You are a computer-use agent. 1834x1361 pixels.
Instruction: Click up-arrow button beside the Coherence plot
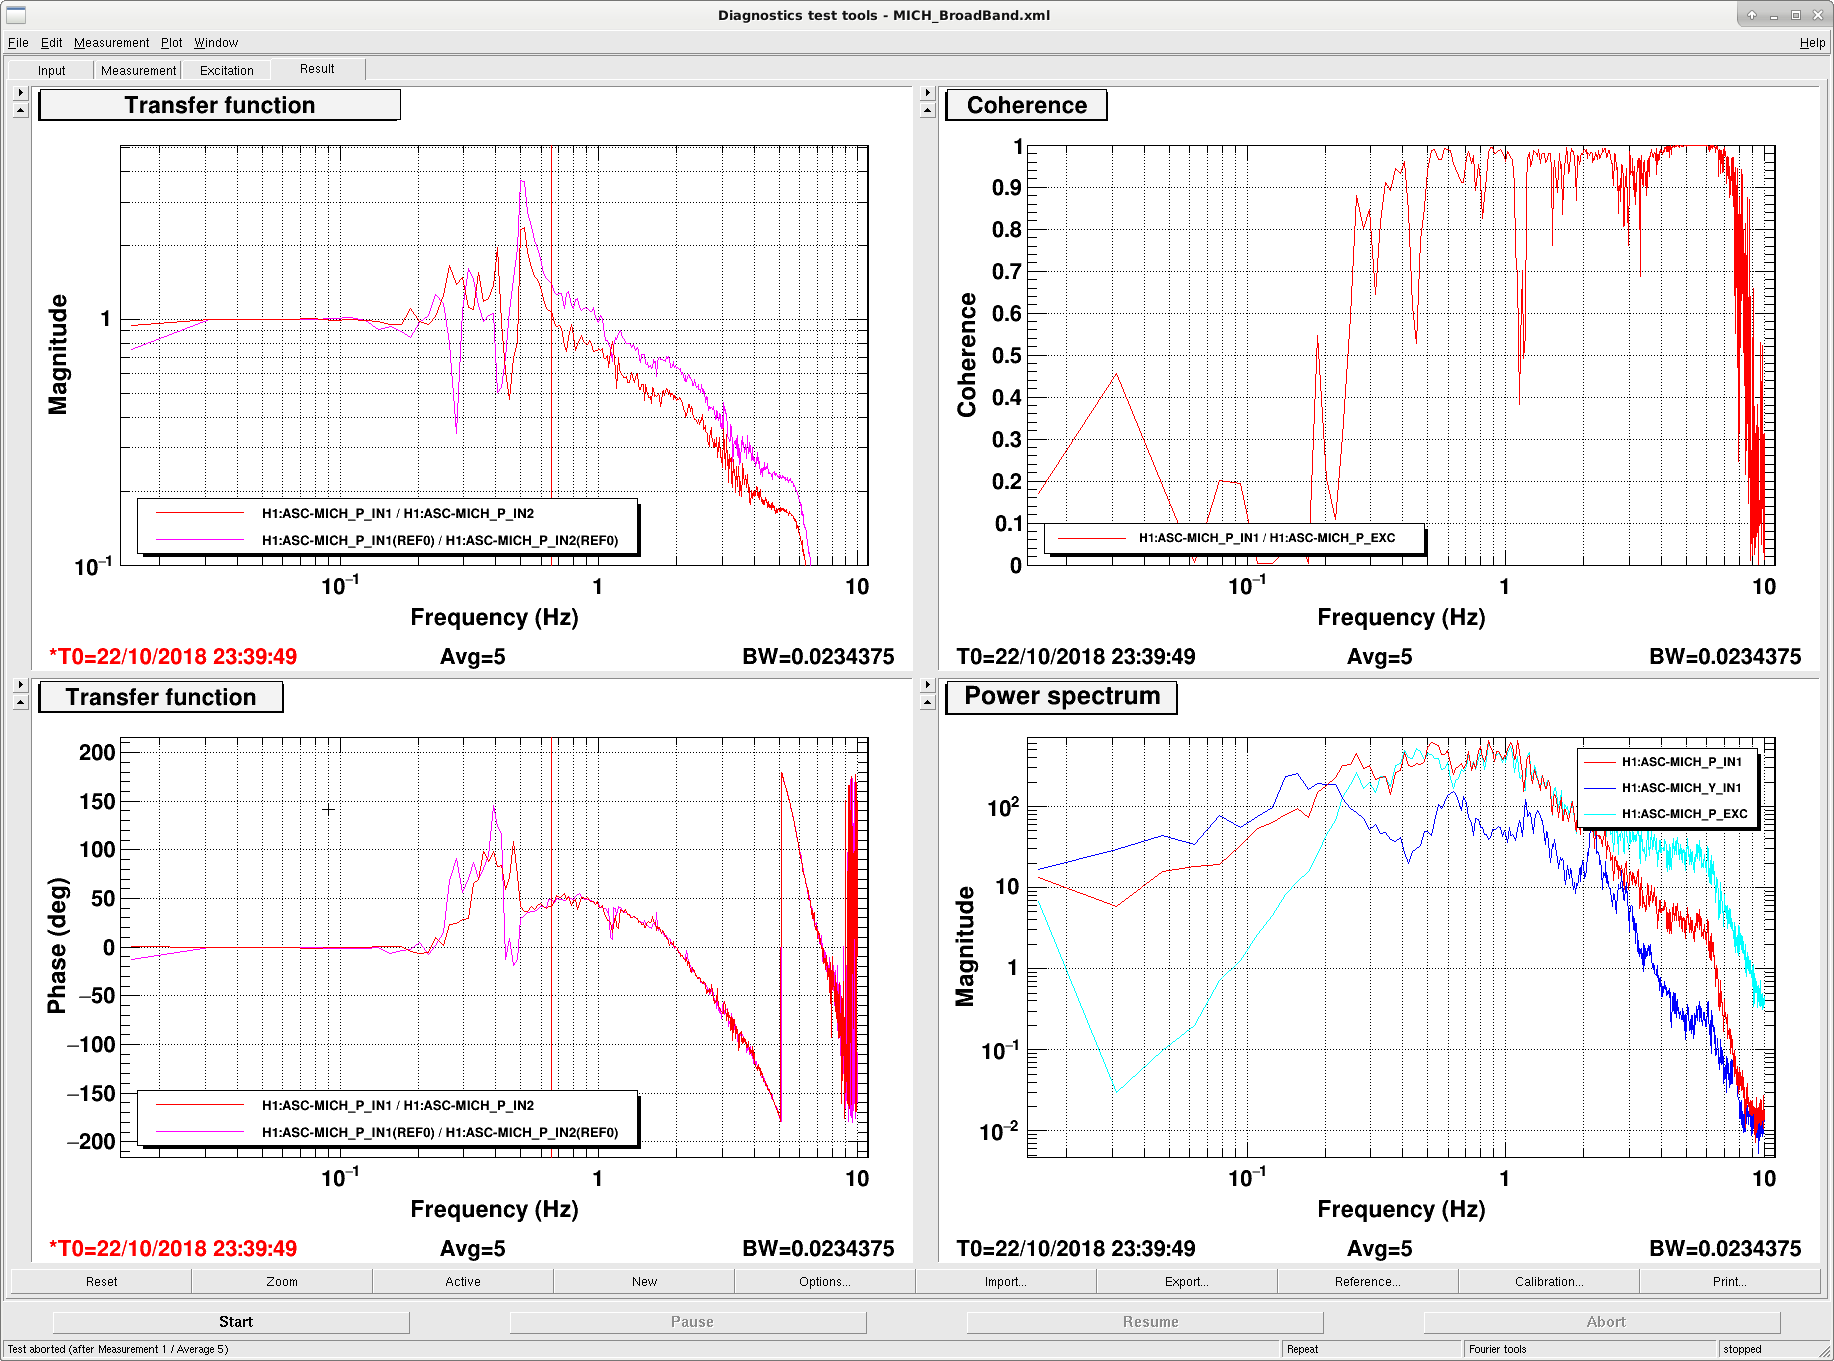click(x=927, y=110)
